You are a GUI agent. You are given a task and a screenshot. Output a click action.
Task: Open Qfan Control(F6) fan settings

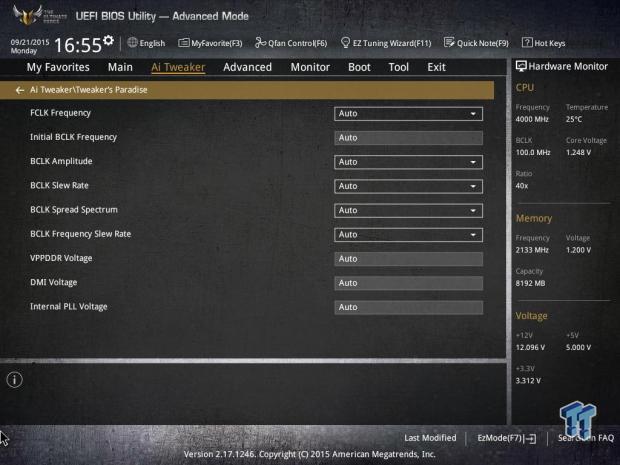[291, 43]
